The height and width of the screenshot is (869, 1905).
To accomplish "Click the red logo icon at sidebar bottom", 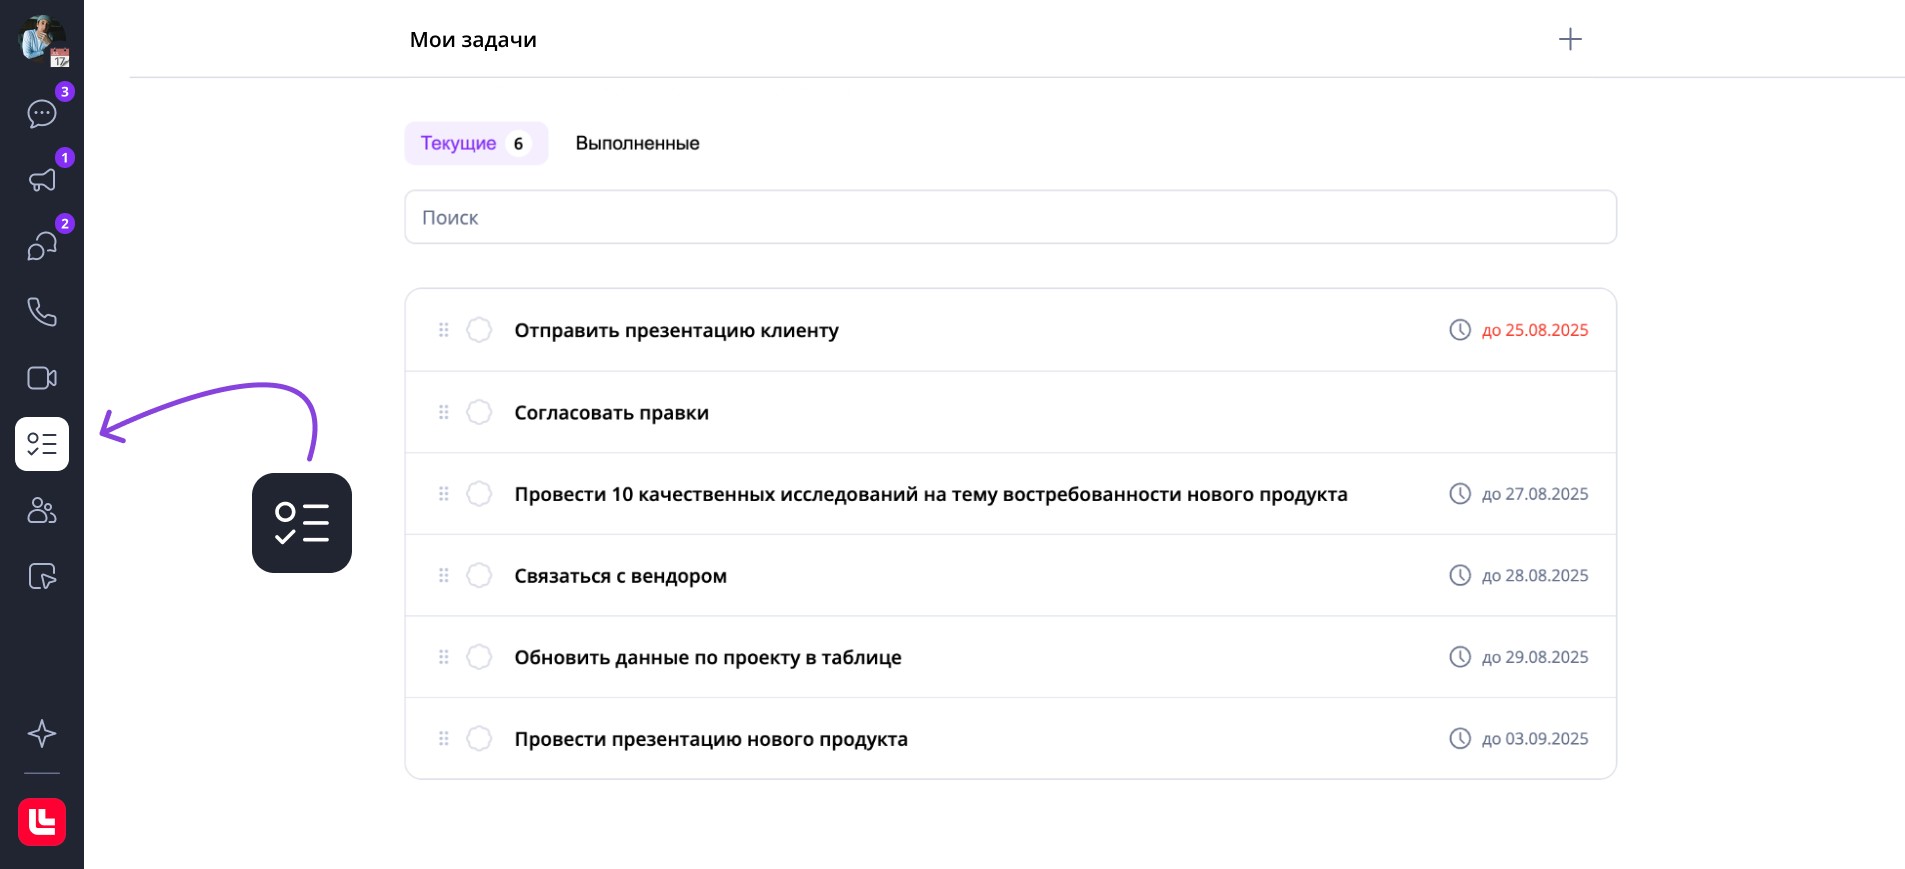I will [x=42, y=822].
